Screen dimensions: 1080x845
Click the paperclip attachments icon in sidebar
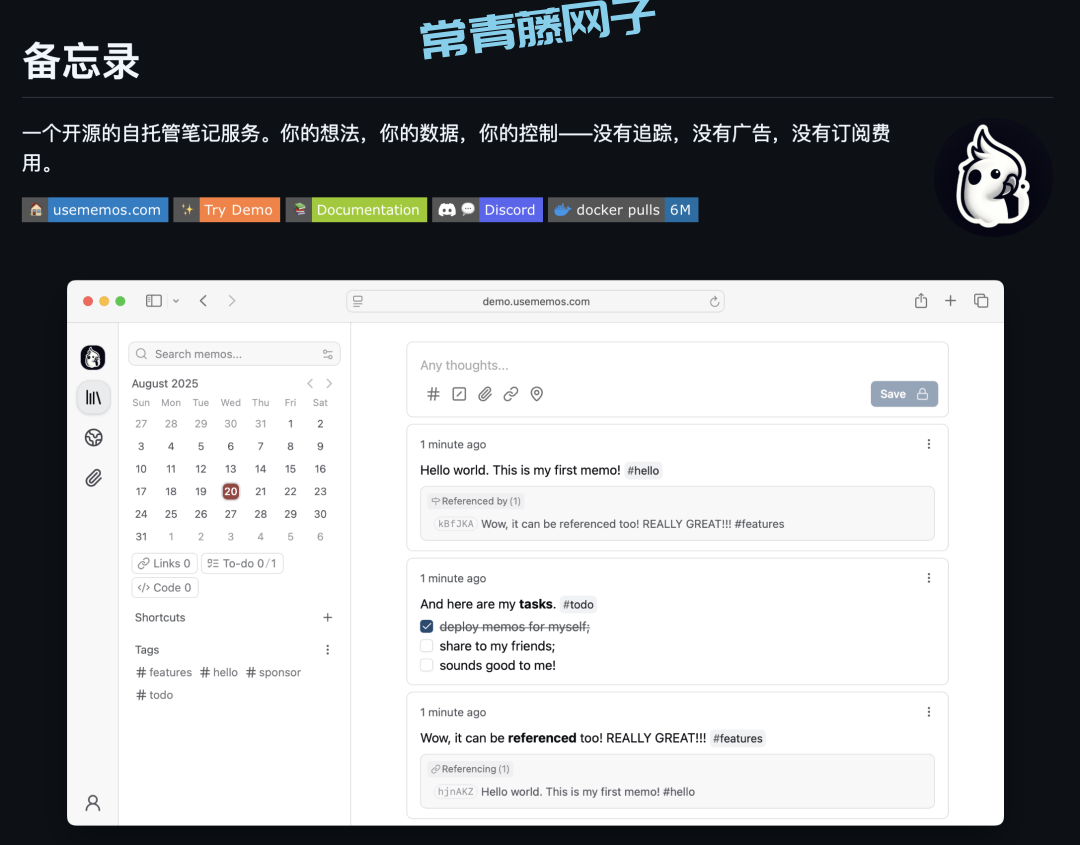point(93,478)
